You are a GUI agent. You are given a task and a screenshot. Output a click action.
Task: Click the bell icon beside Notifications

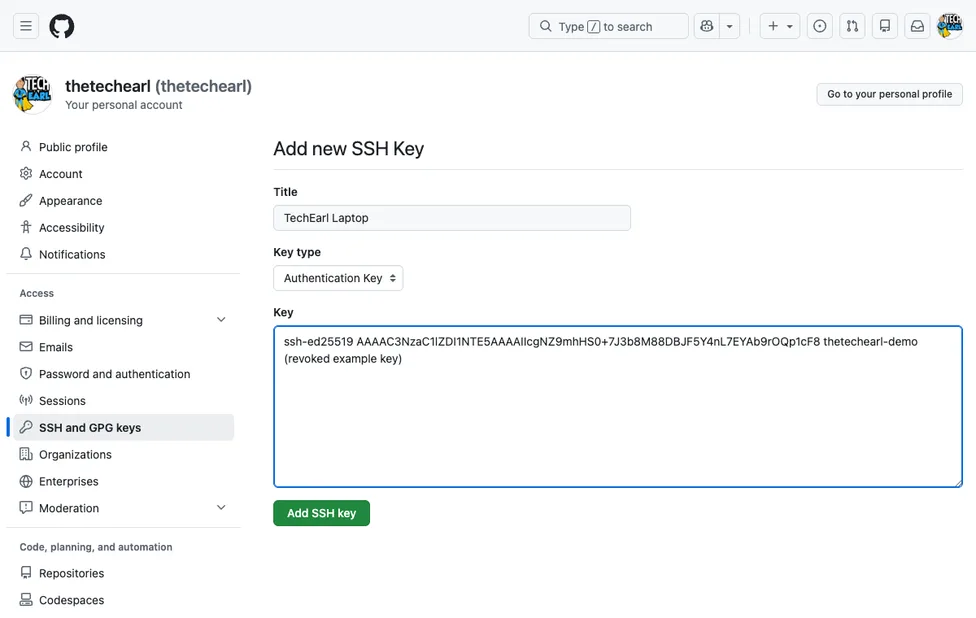[26, 253]
